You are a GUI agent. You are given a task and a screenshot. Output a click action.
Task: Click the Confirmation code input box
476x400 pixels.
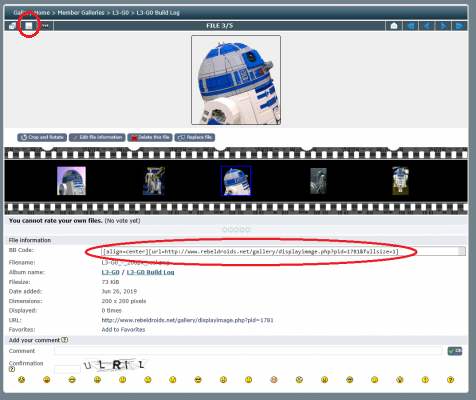(67, 369)
